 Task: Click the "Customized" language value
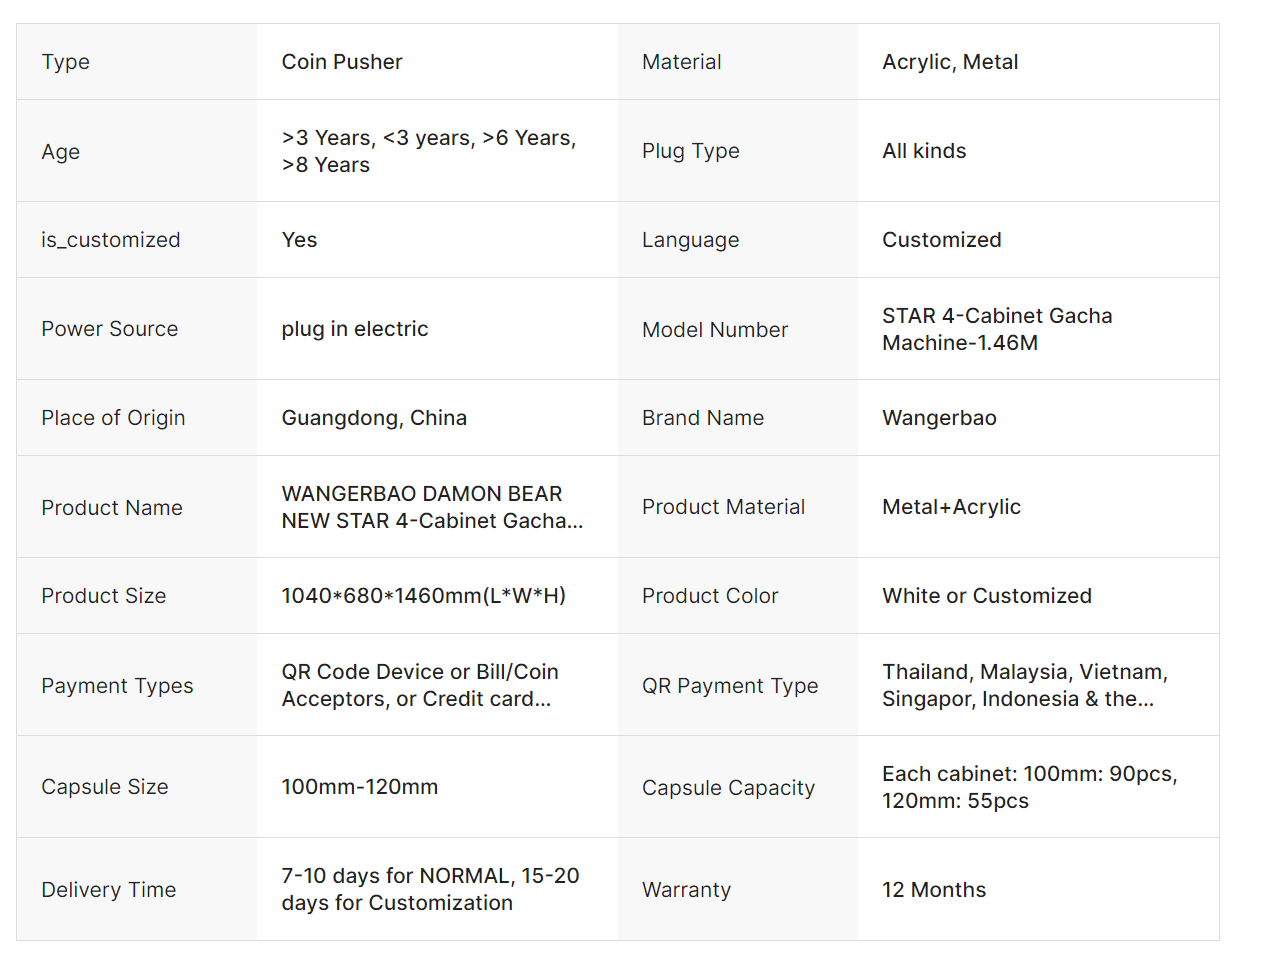pyautogui.click(x=941, y=240)
